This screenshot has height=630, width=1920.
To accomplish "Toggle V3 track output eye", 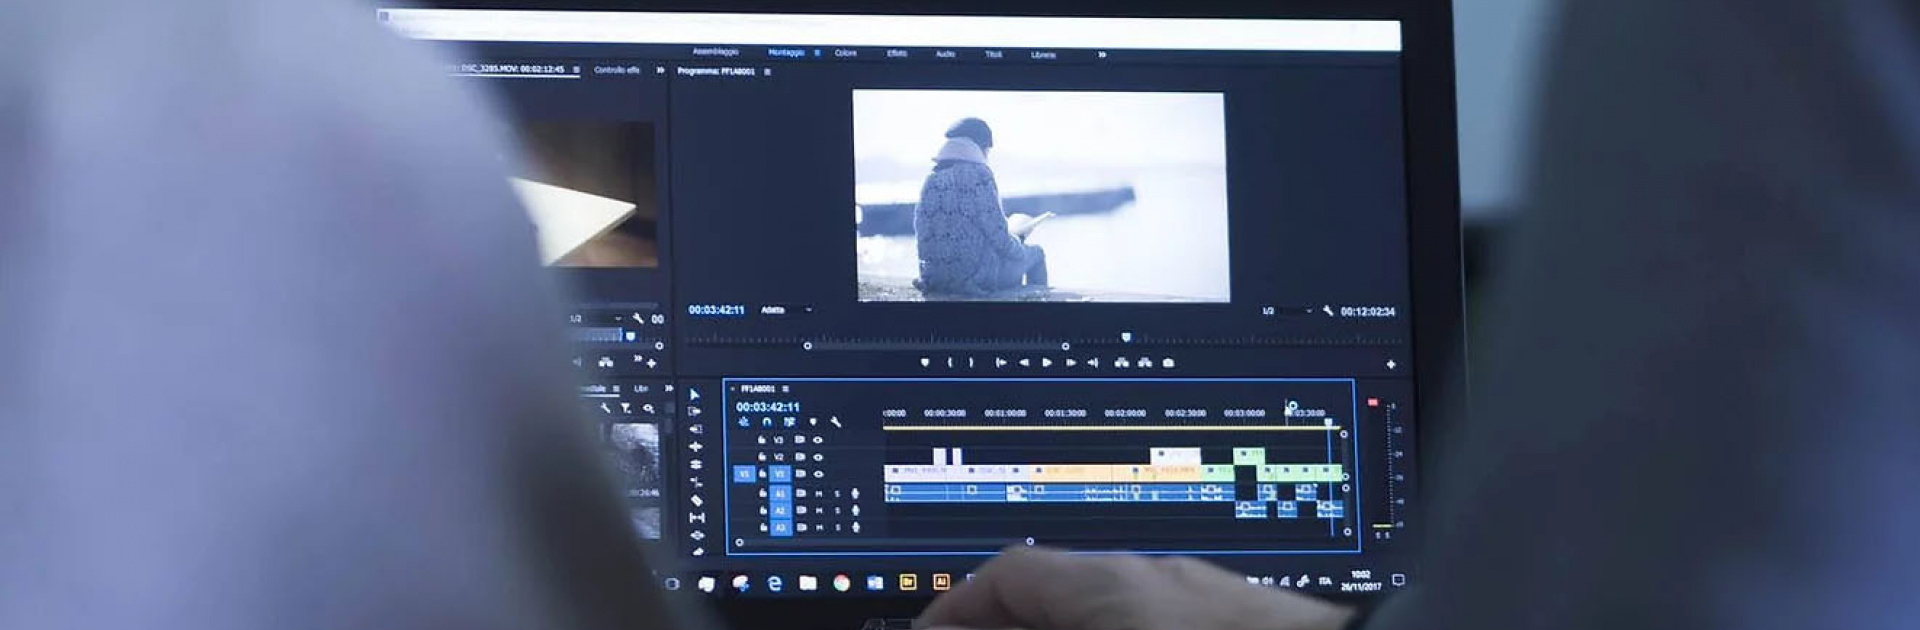I will click(x=818, y=440).
